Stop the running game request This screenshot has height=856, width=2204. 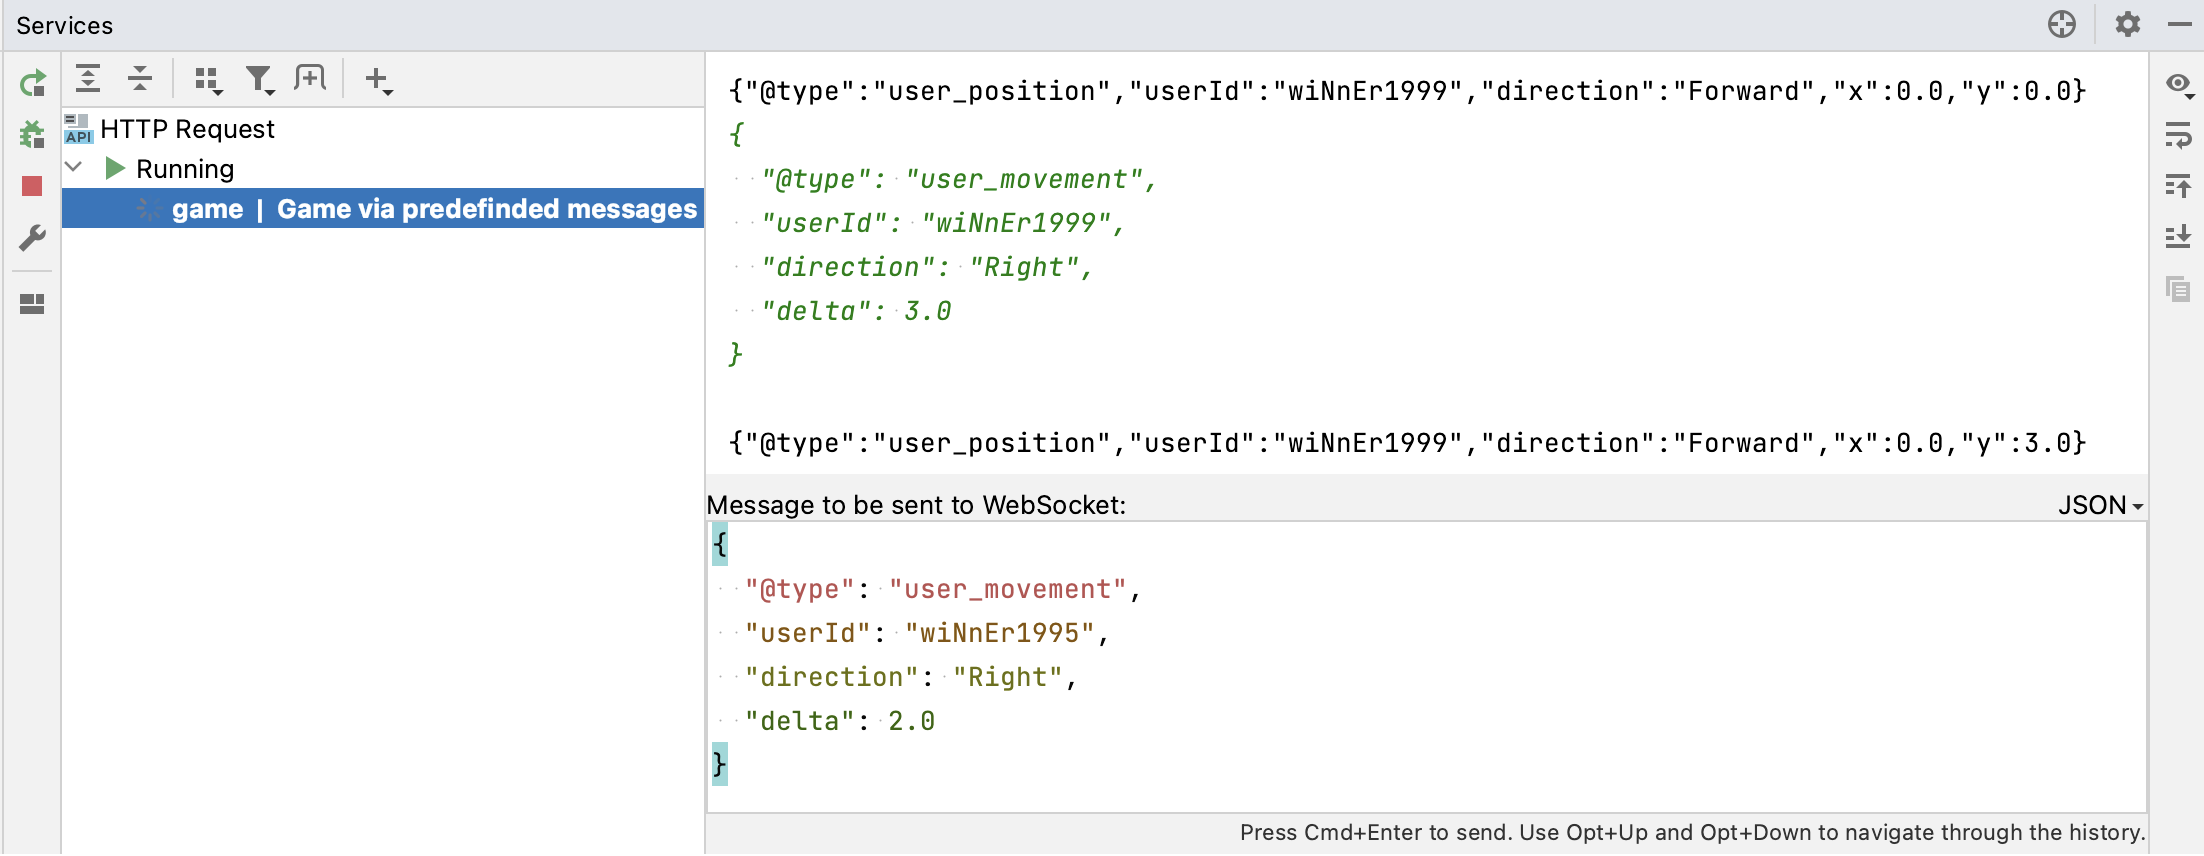pos(32,186)
